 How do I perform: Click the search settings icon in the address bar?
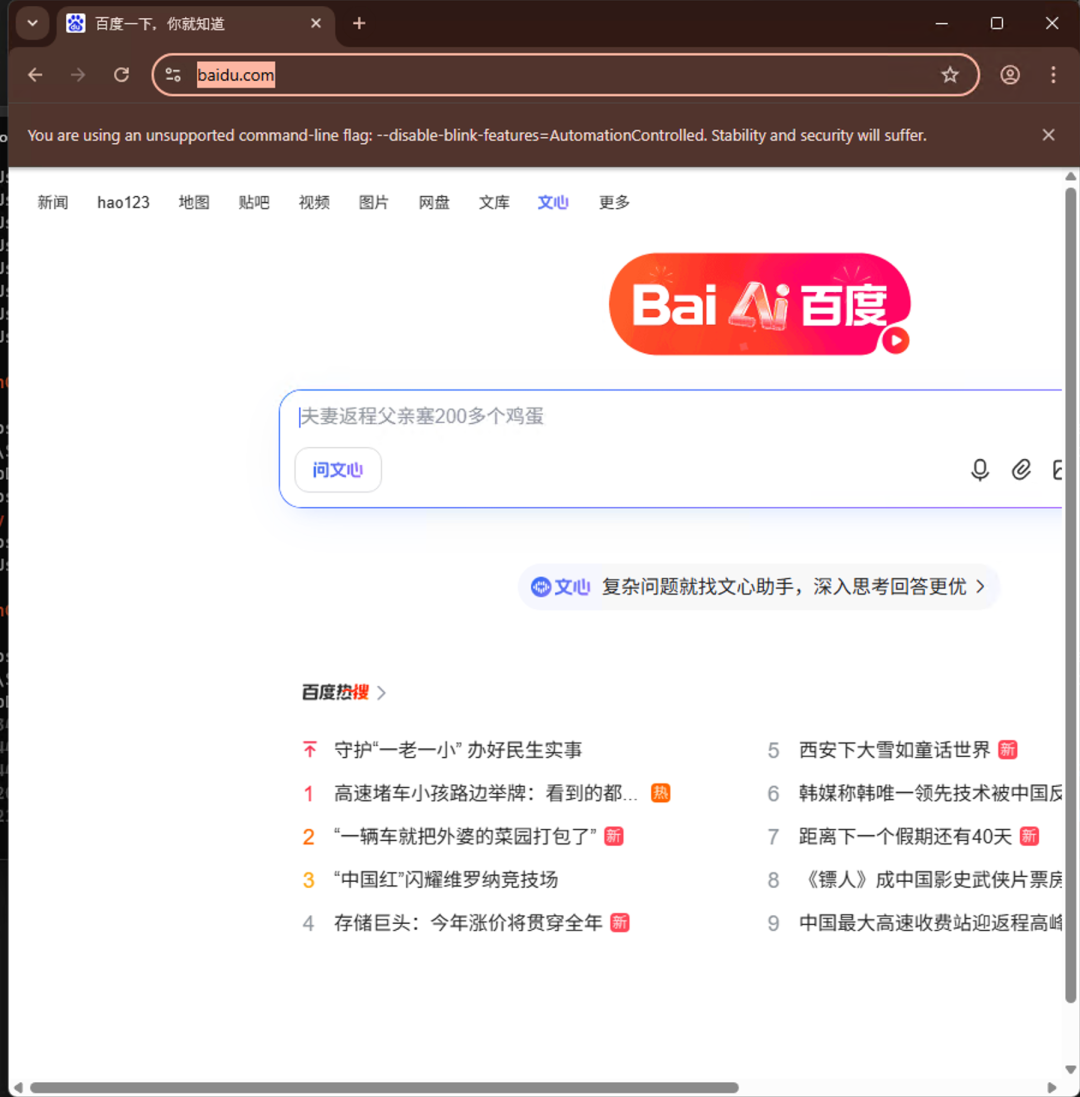pos(173,74)
